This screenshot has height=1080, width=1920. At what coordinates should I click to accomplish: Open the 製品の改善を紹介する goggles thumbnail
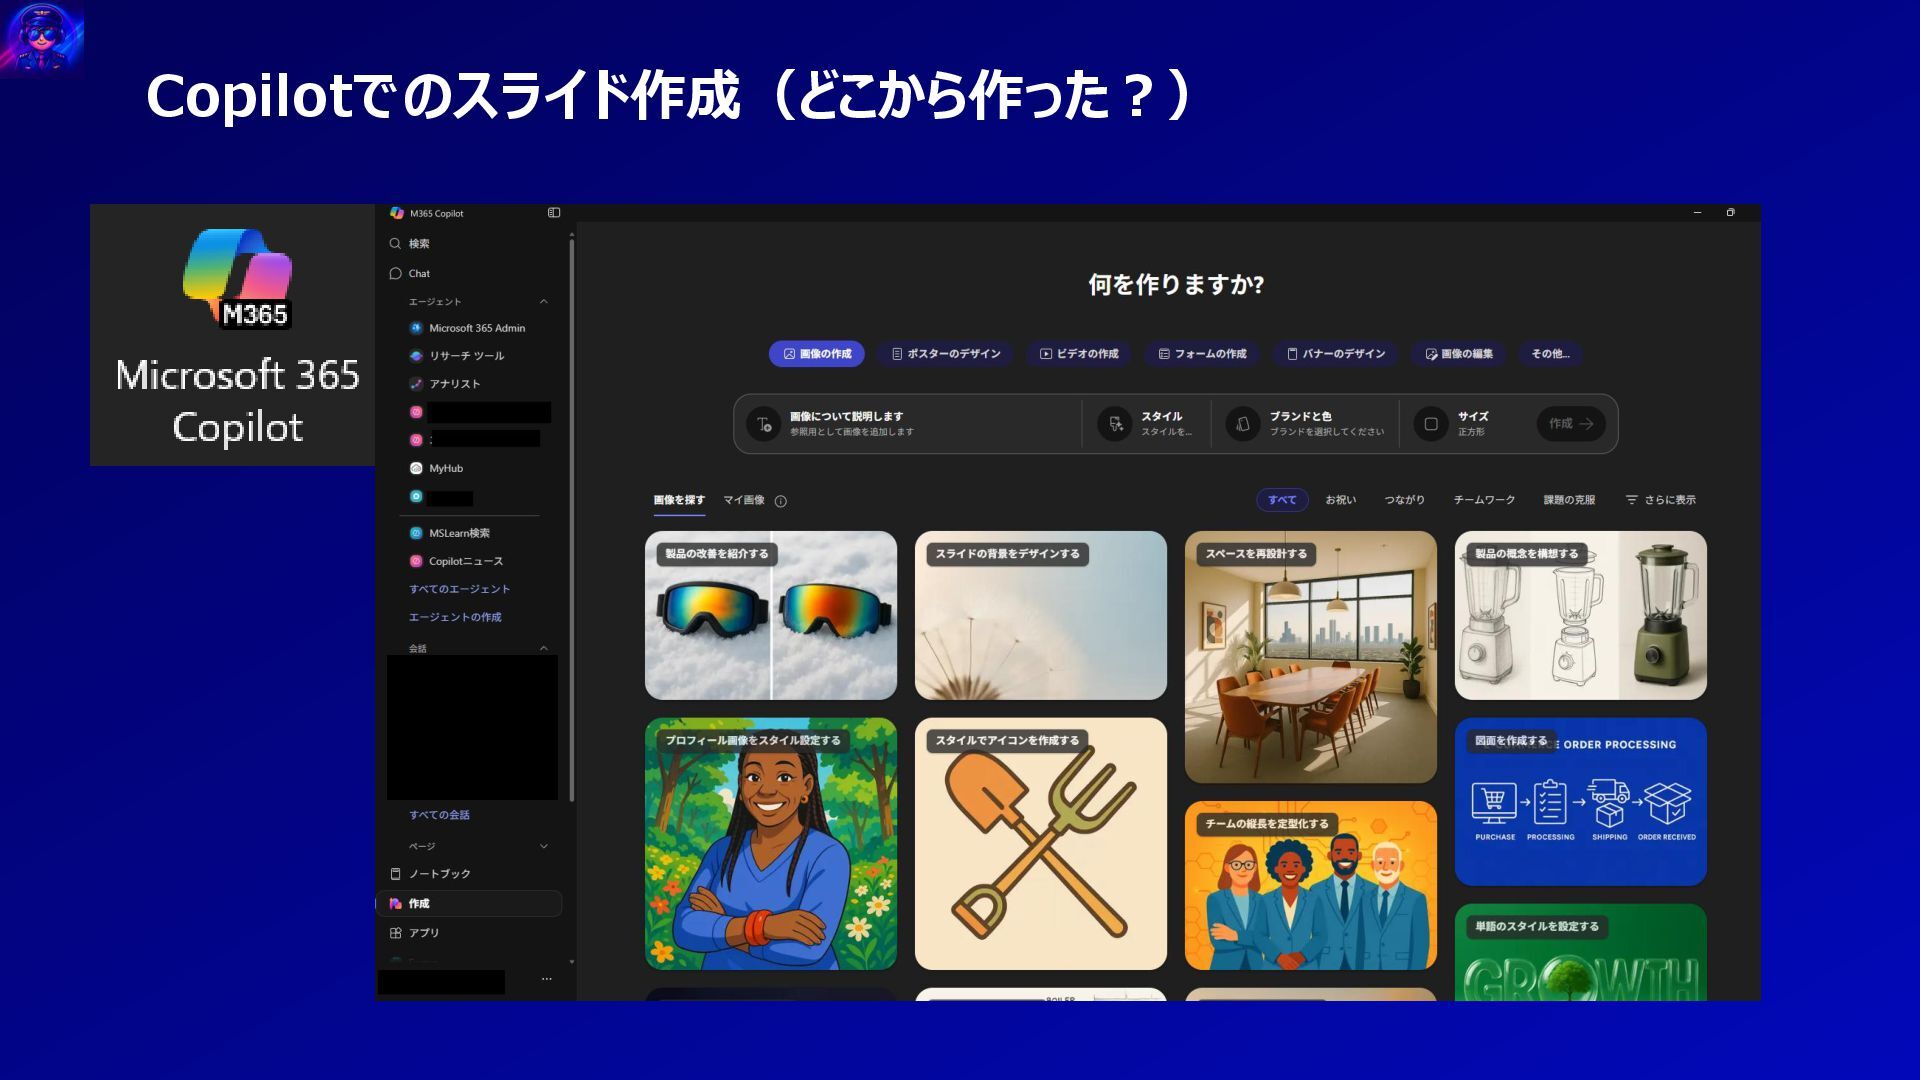(771, 615)
